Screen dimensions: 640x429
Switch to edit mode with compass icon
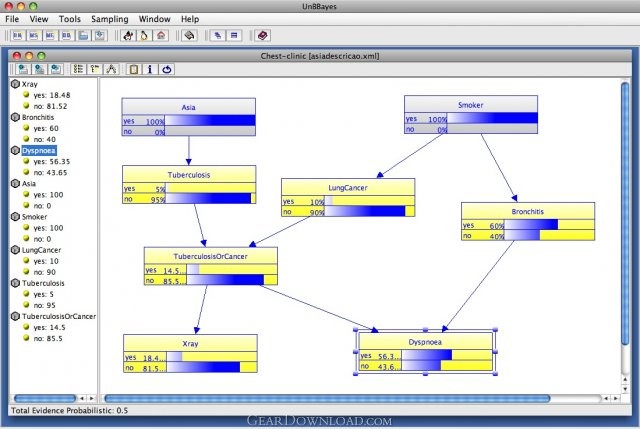pyautogui.click(x=111, y=69)
